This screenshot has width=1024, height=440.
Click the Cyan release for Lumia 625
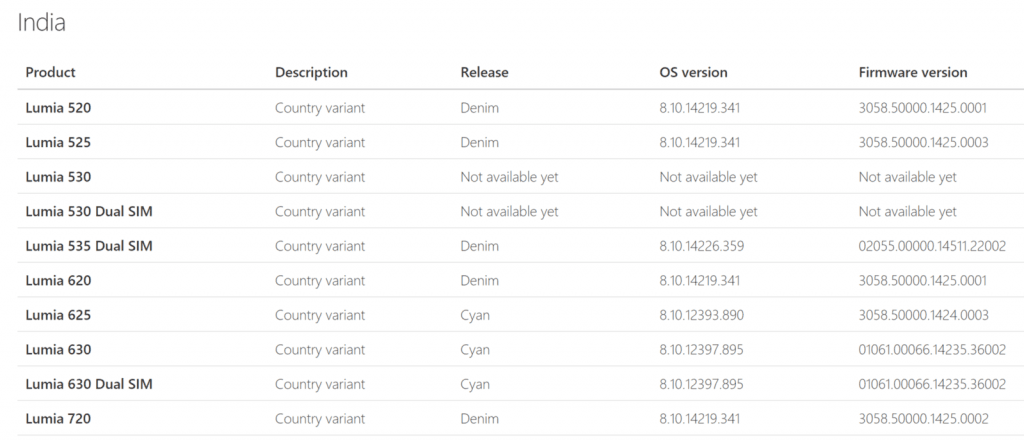coord(475,315)
